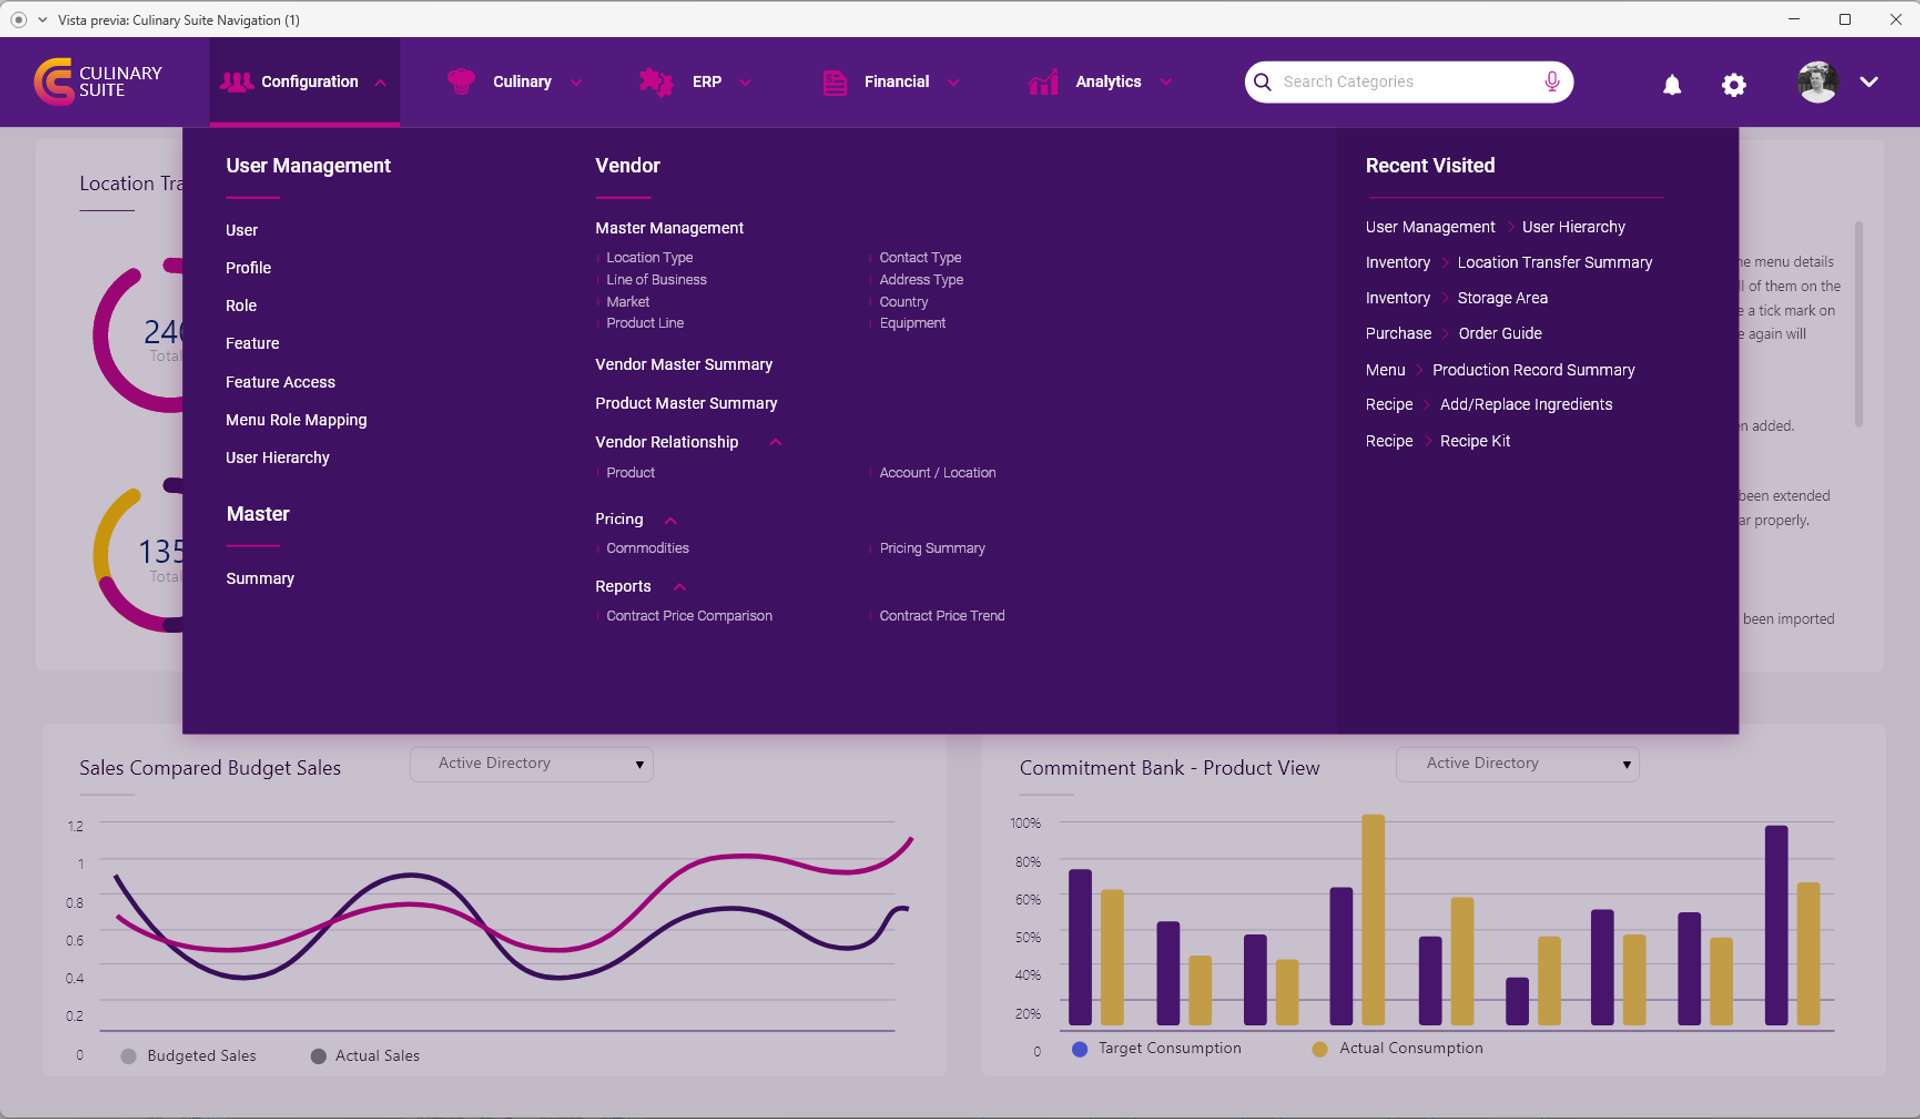This screenshot has height=1119, width=1920.
Task: Open Master Management under Vendor
Action: (x=669, y=228)
